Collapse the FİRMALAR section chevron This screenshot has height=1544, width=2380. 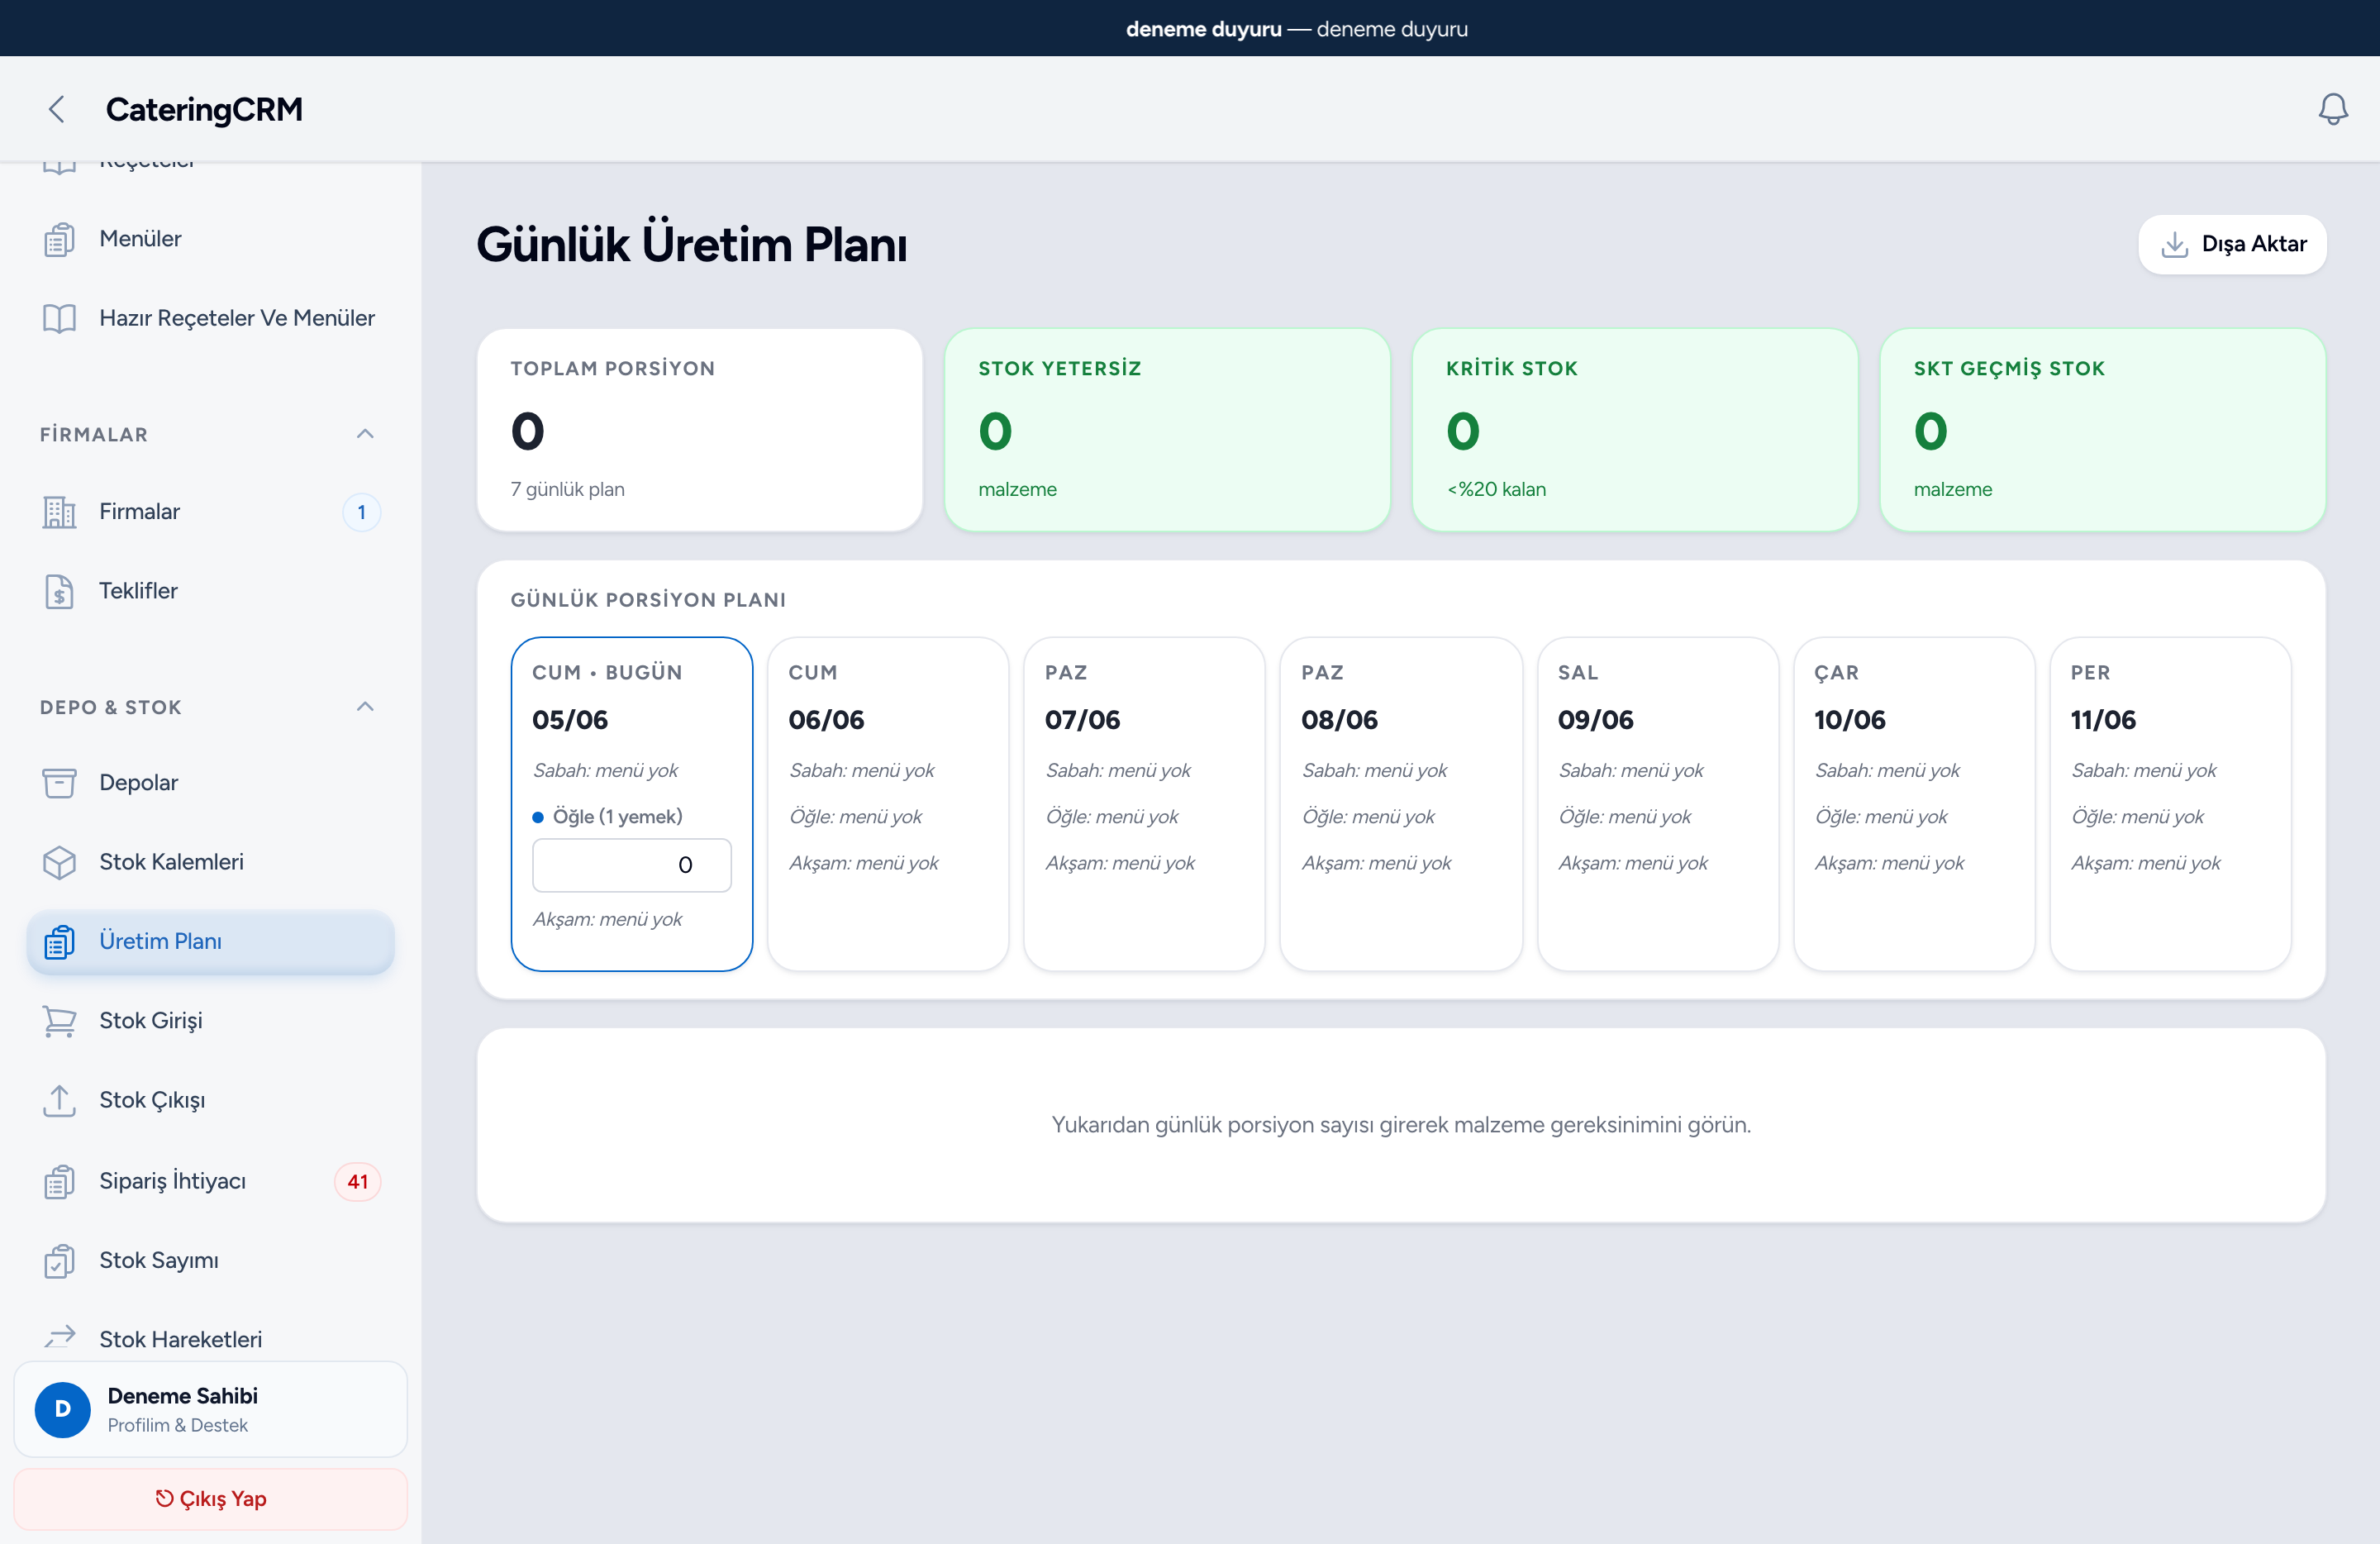(365, 434)
